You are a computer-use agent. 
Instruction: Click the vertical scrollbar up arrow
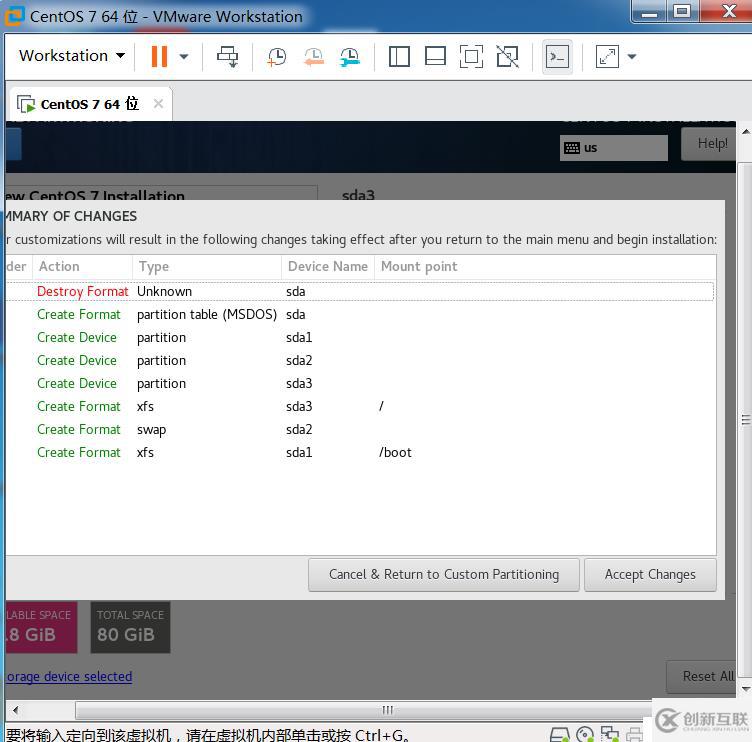click(745, 131)
